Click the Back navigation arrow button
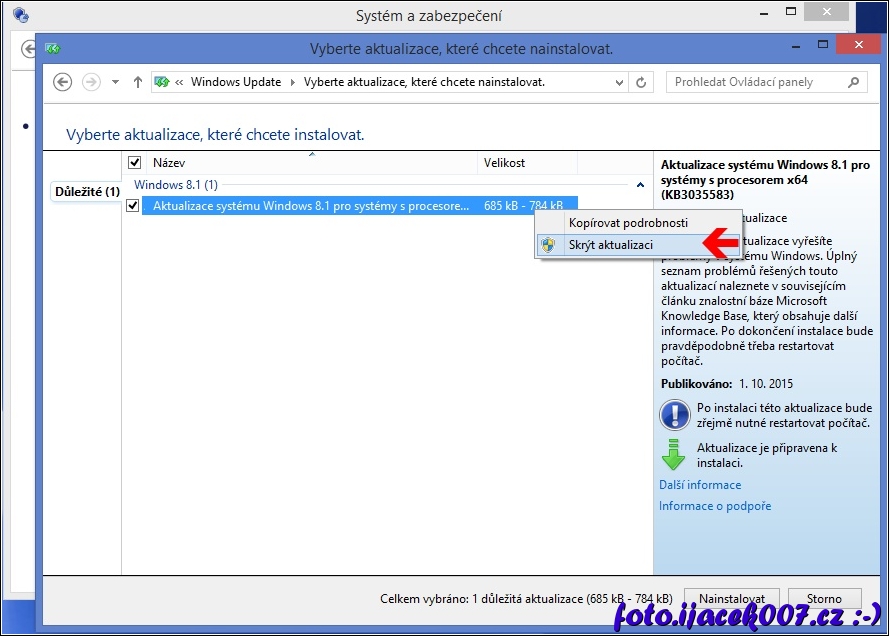Viewport: 889px width, 636px height. pyautogui.click(x=63, y=82)
